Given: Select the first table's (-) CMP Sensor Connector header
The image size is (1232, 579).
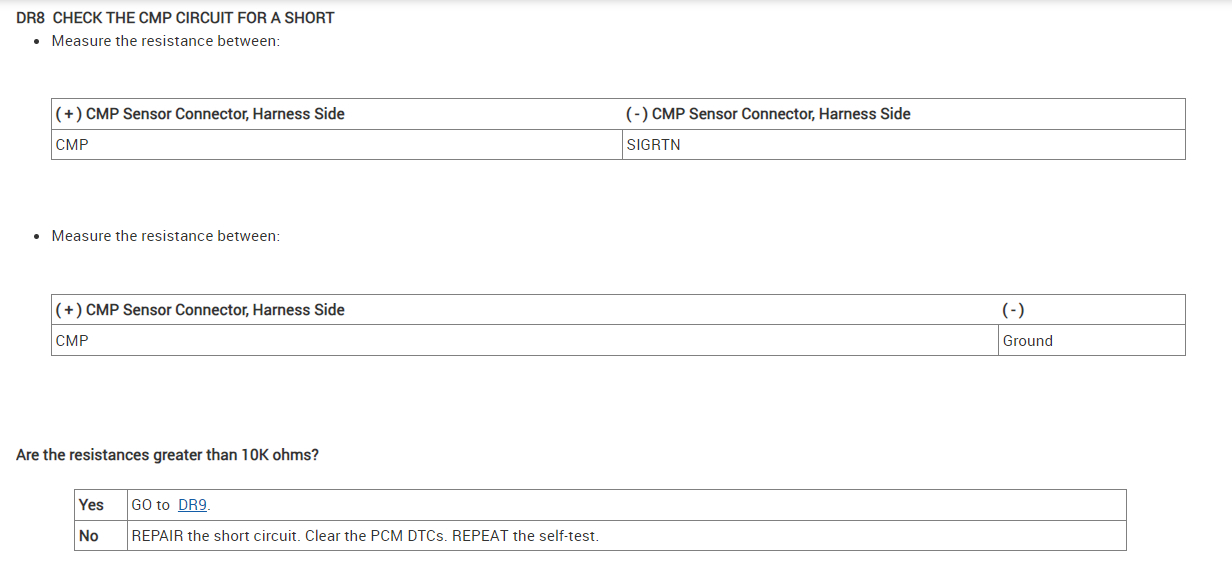Looking at the screenshot, I should click(x=767, y=114).
